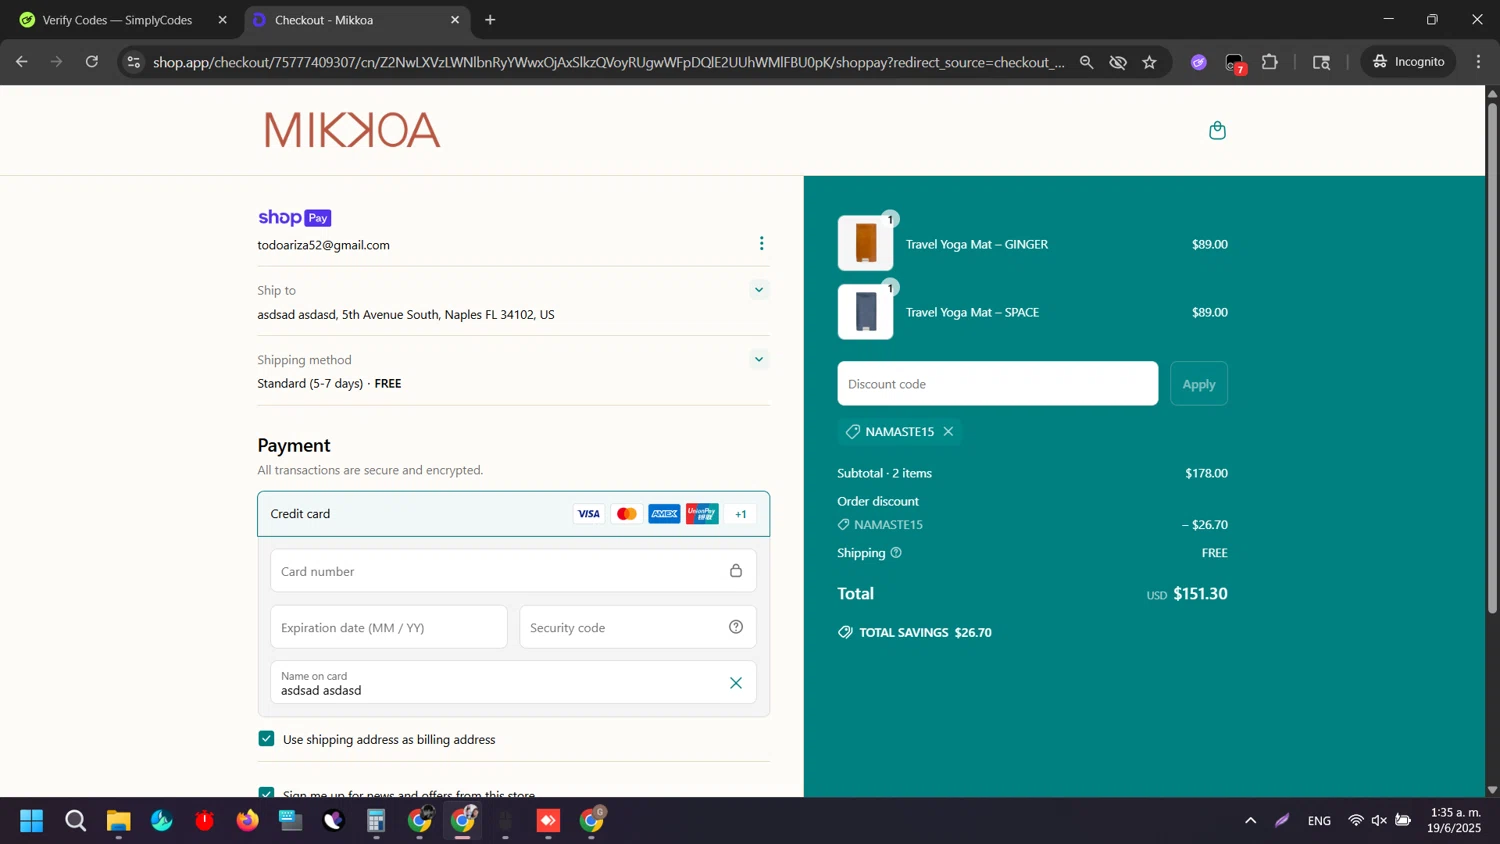The width and height of the screenshot is (1500, 844).
Task: Click the American Express logo
Action: coord(664,514)
